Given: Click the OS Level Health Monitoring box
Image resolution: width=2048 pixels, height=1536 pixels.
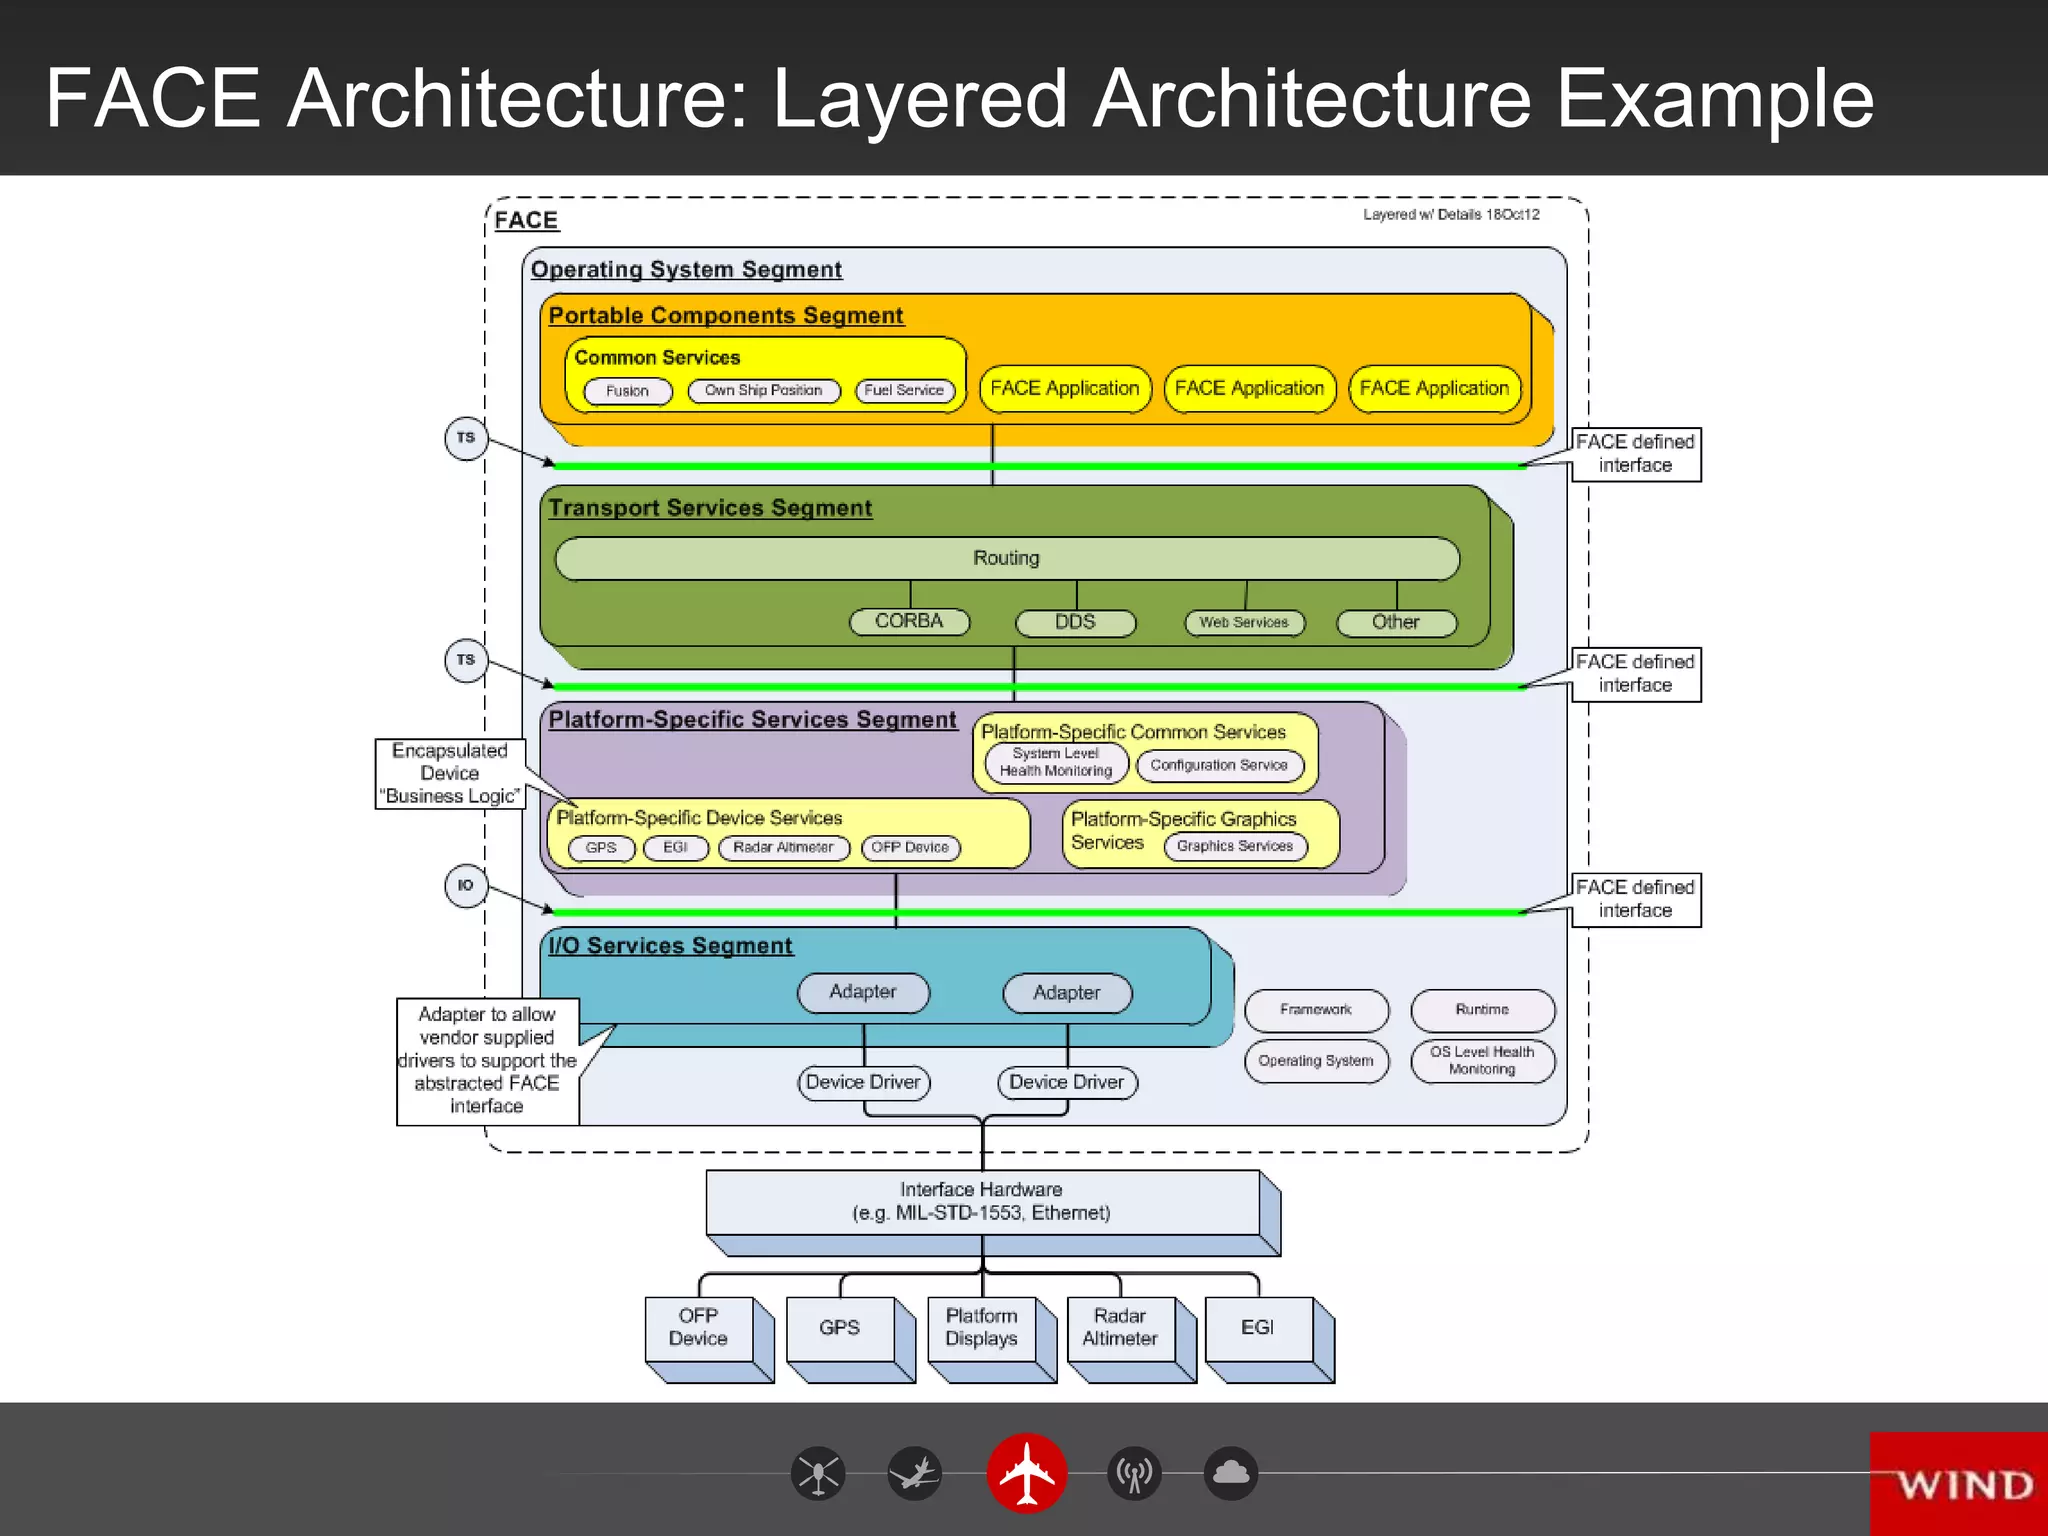Looking at the screenshot, I should click(1482, 1060).
